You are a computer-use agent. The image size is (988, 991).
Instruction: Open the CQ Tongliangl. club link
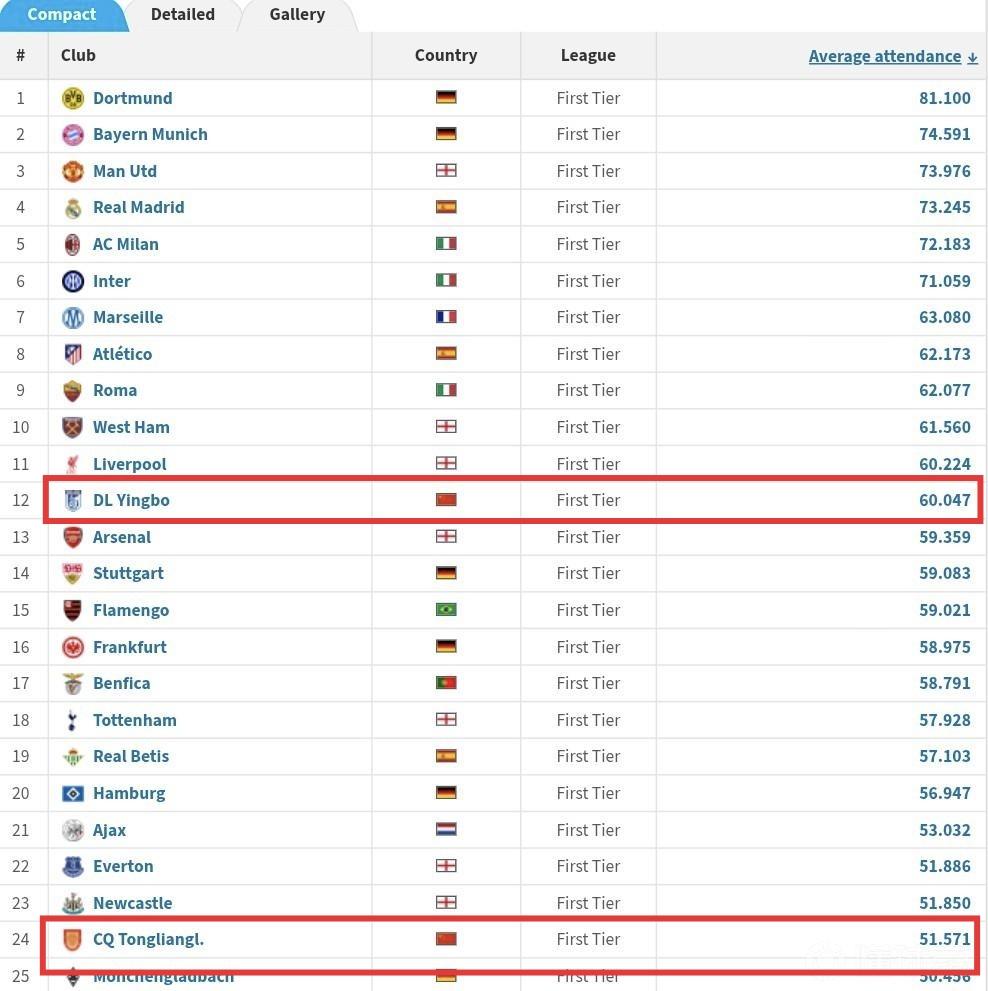(148, 939)
